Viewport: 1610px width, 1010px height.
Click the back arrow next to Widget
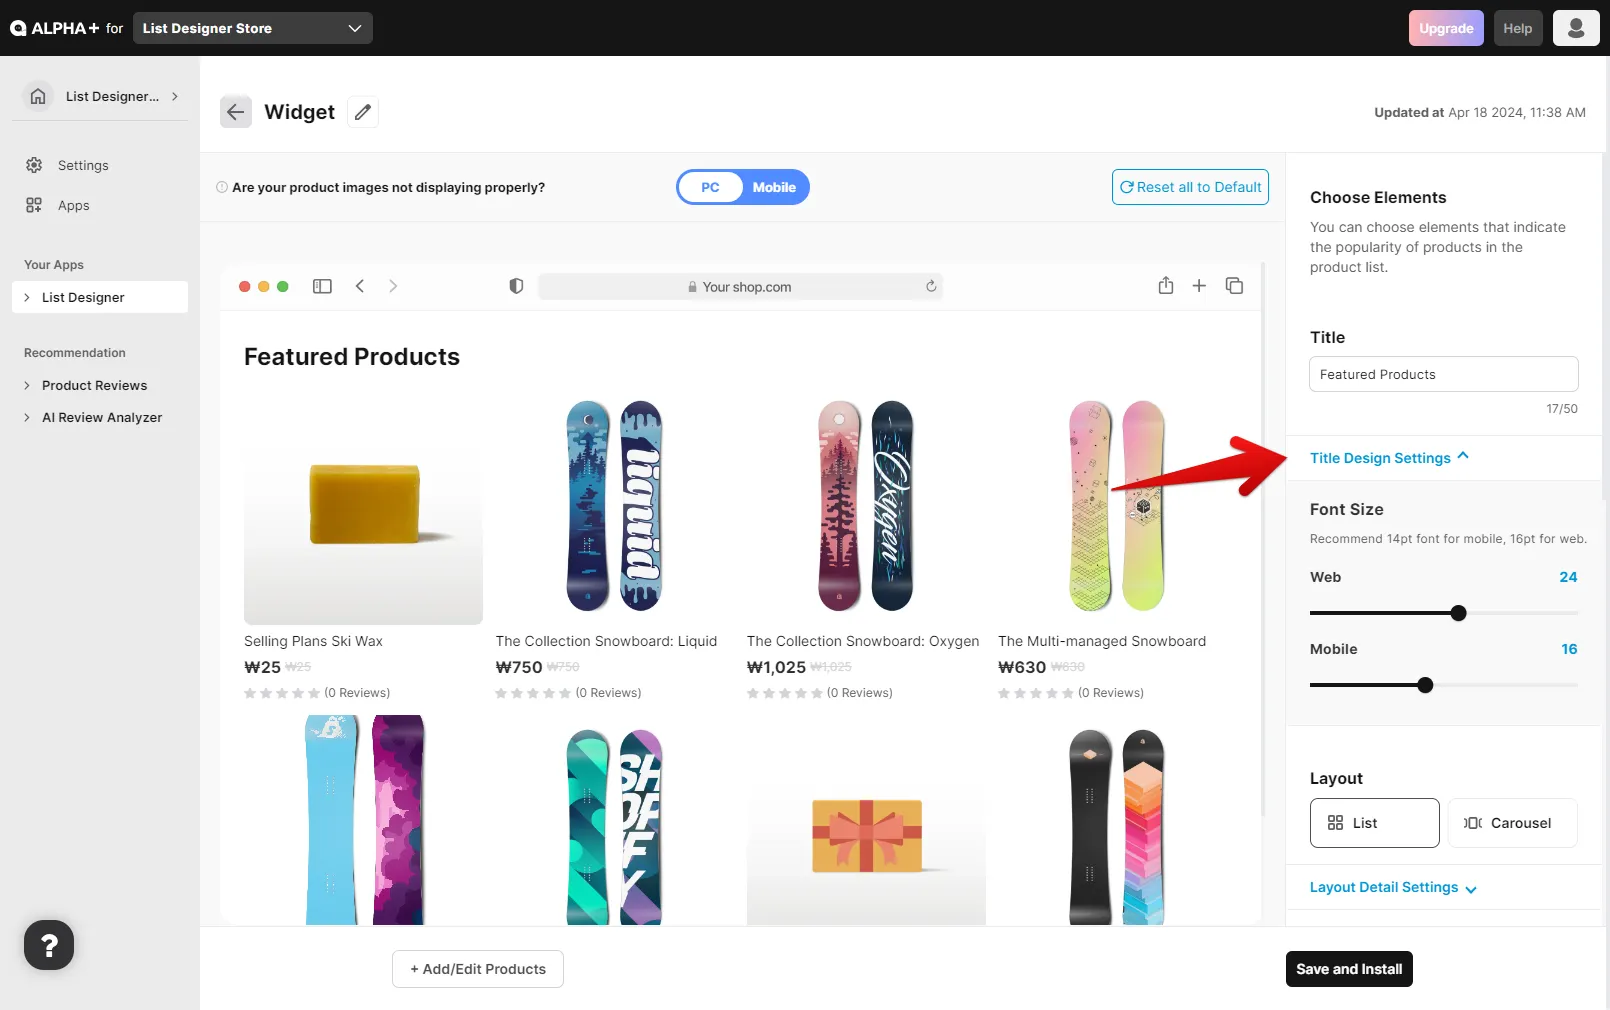click(x=236, y=112)
